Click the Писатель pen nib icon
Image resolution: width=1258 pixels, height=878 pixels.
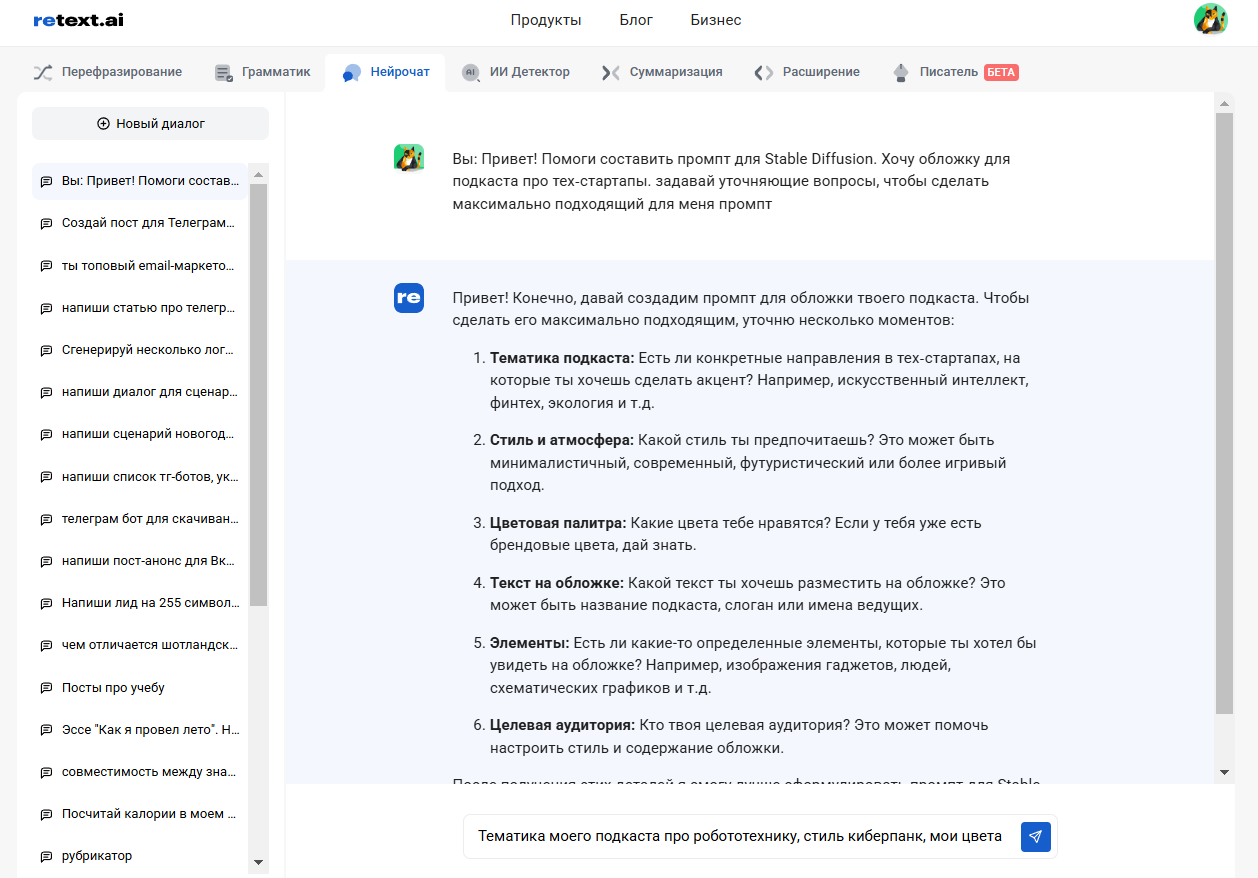901,72
